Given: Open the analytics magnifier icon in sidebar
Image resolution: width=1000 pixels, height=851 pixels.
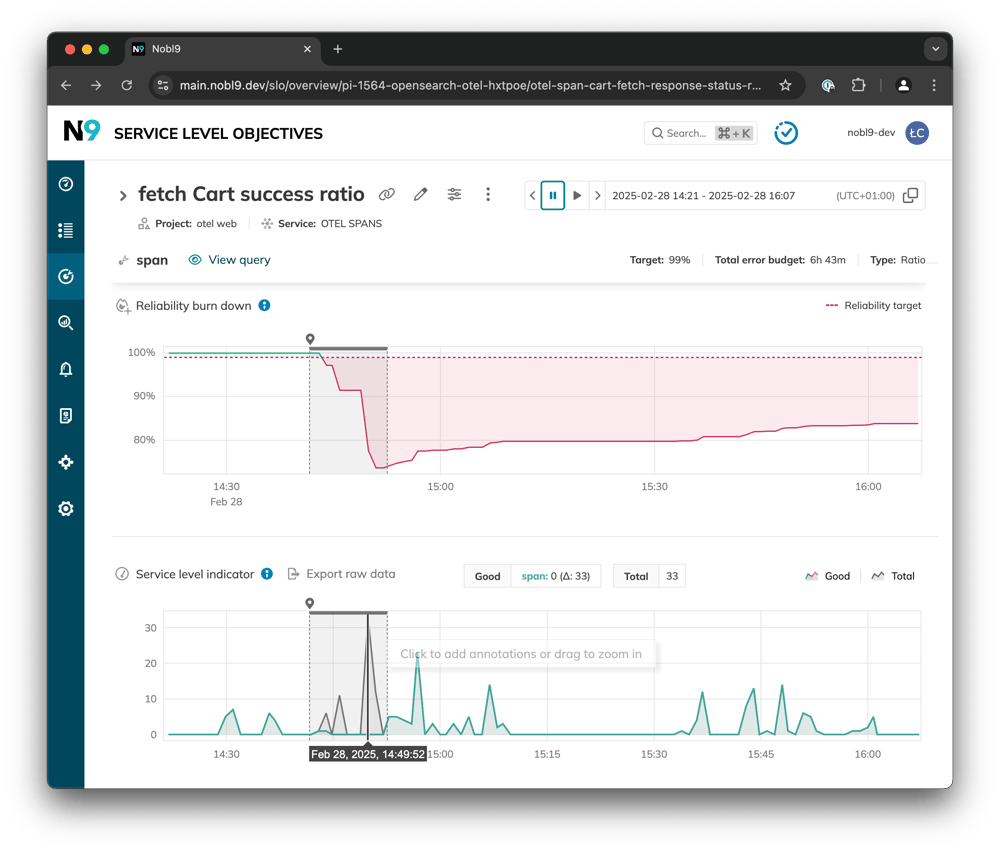Looking at the screenshot, I should (x=66, y=323).
